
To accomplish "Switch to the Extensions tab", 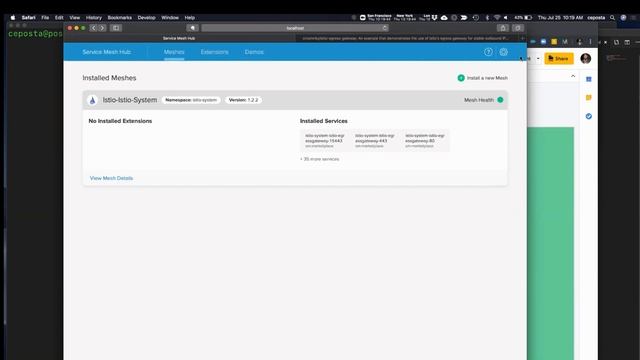I will 214,52.
